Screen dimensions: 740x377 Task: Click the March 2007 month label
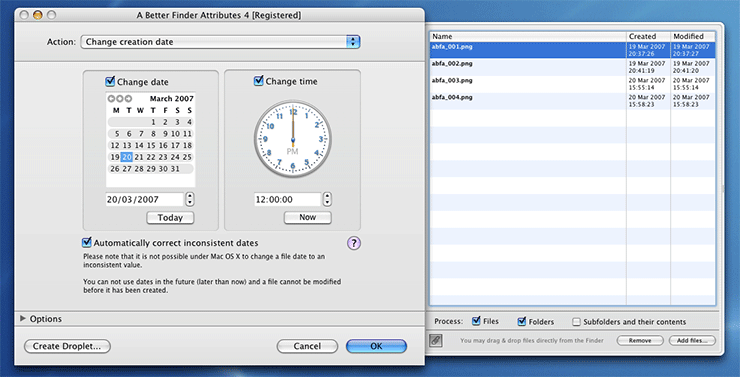(x=172, y=99)
